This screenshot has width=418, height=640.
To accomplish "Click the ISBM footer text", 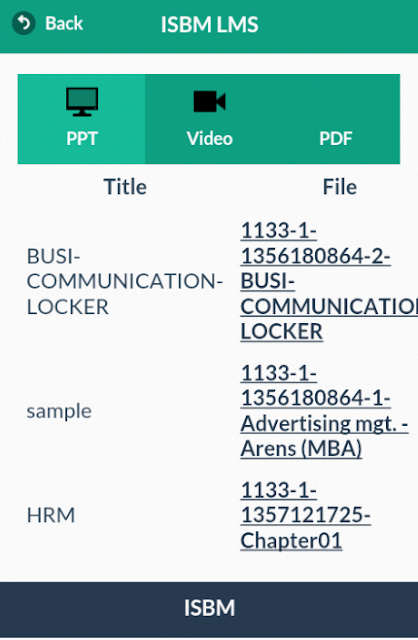I will click(209, 608).
